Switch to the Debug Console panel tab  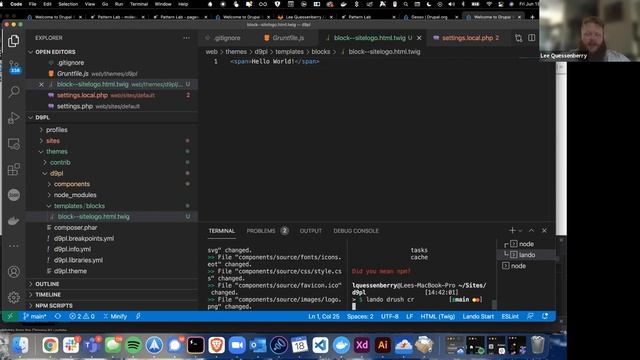click(356, 231)
